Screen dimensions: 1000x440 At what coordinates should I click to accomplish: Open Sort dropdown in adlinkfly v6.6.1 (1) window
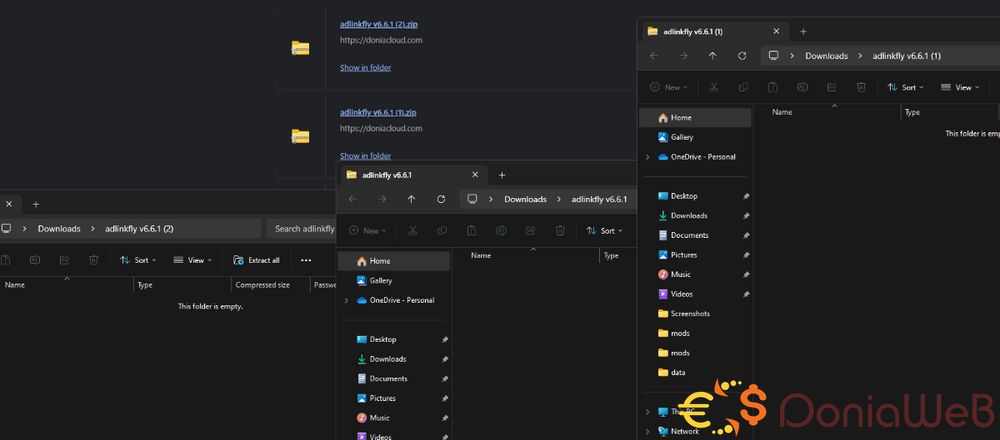[x=907, y=87]
